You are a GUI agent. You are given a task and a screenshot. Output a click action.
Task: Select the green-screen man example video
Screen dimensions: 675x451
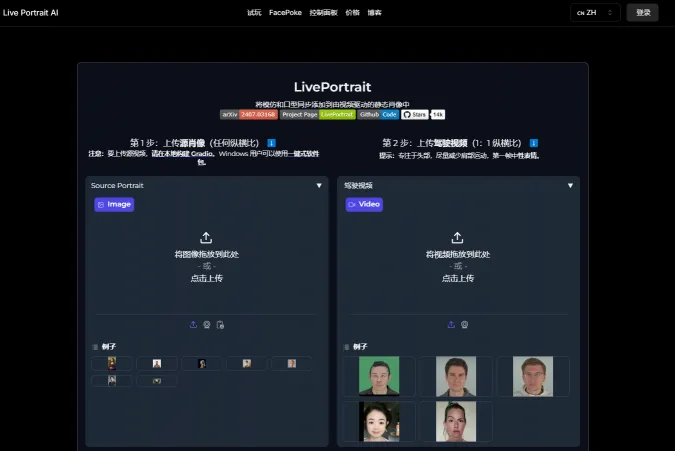(379, 376)
